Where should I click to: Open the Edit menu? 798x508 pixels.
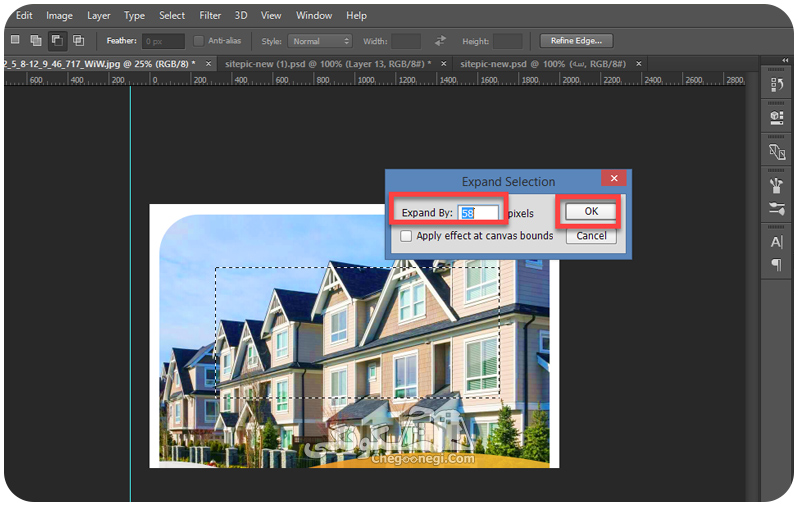click(23, 16)
